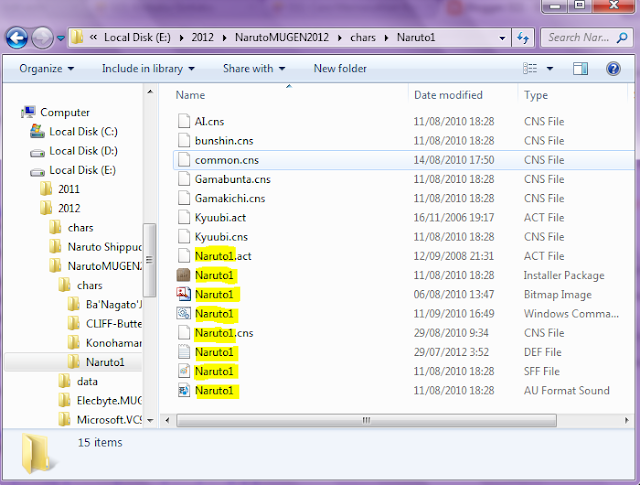Screen dimensions: 640x485
Task: Open Local Disk (D:) in the tree
Action: (x=83, y=151)
